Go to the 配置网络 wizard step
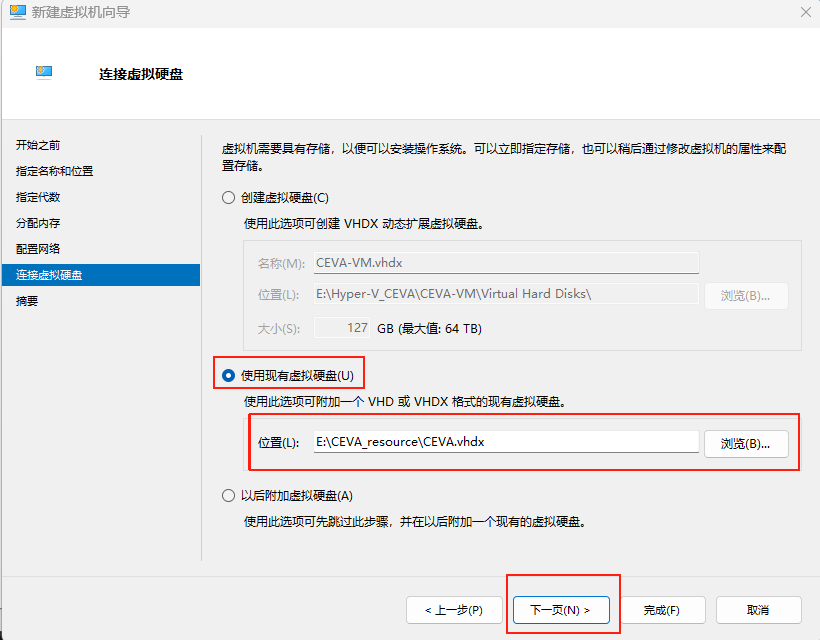 click(38, 249)
